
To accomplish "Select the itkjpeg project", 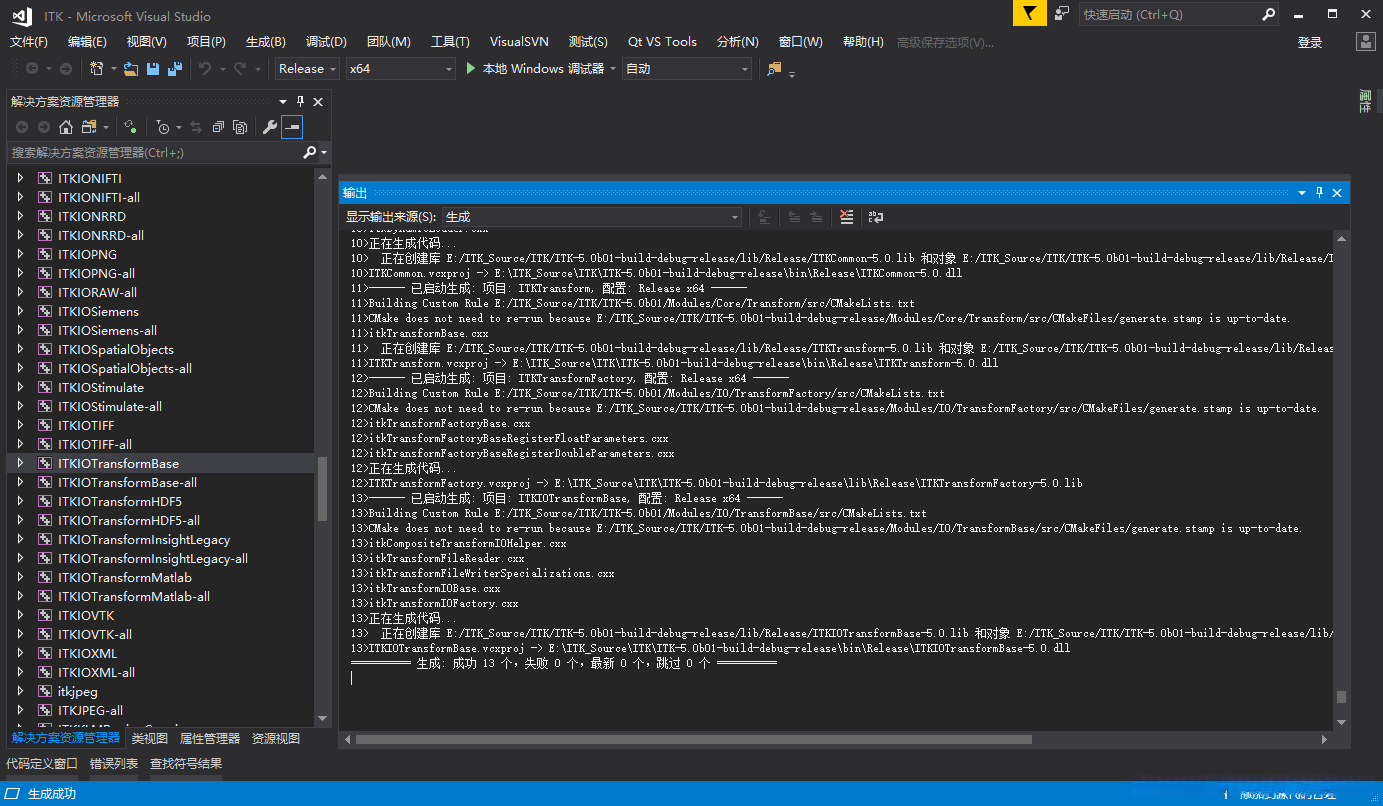I will 77,691.
